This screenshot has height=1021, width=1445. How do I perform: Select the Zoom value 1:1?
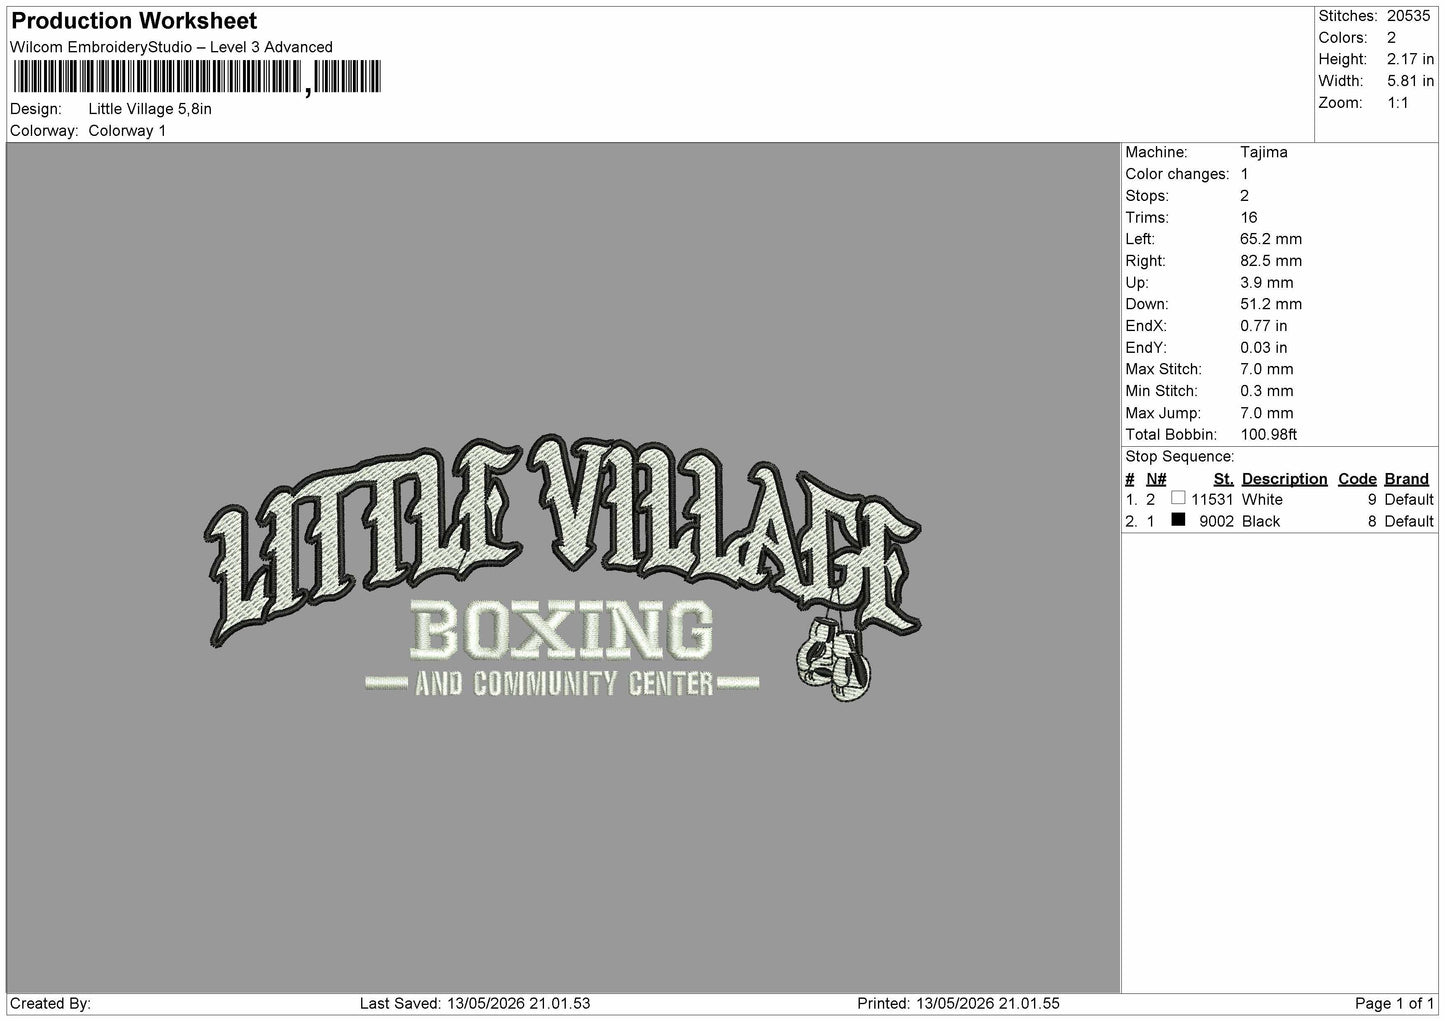pos(1397,103)
